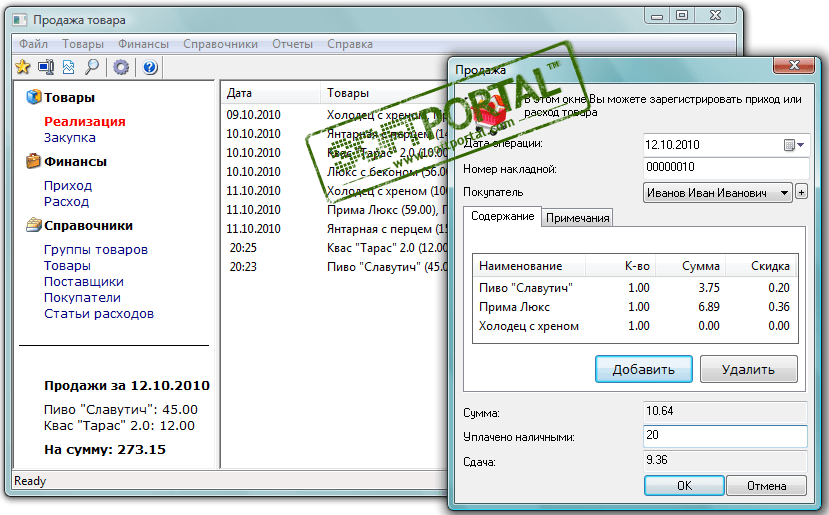Confirm the sale with OK button
This screenshot has height=515, width=829.
click(684, 485)
